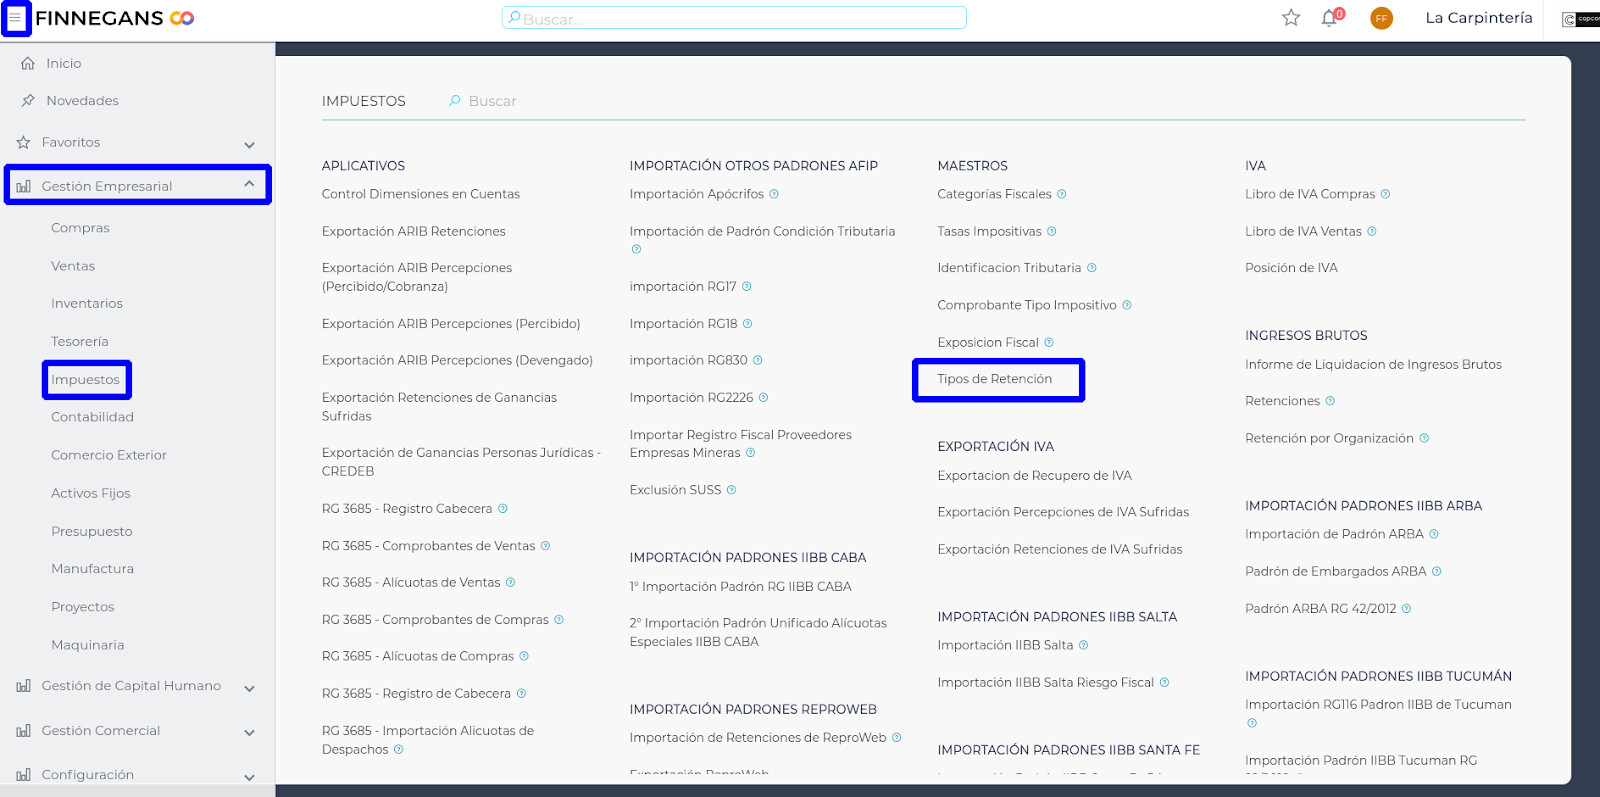This screenshot has width=1600, height=797.
Task: Click the info icon beside Libro de IVA Ventas
Action: (1372, 231)
